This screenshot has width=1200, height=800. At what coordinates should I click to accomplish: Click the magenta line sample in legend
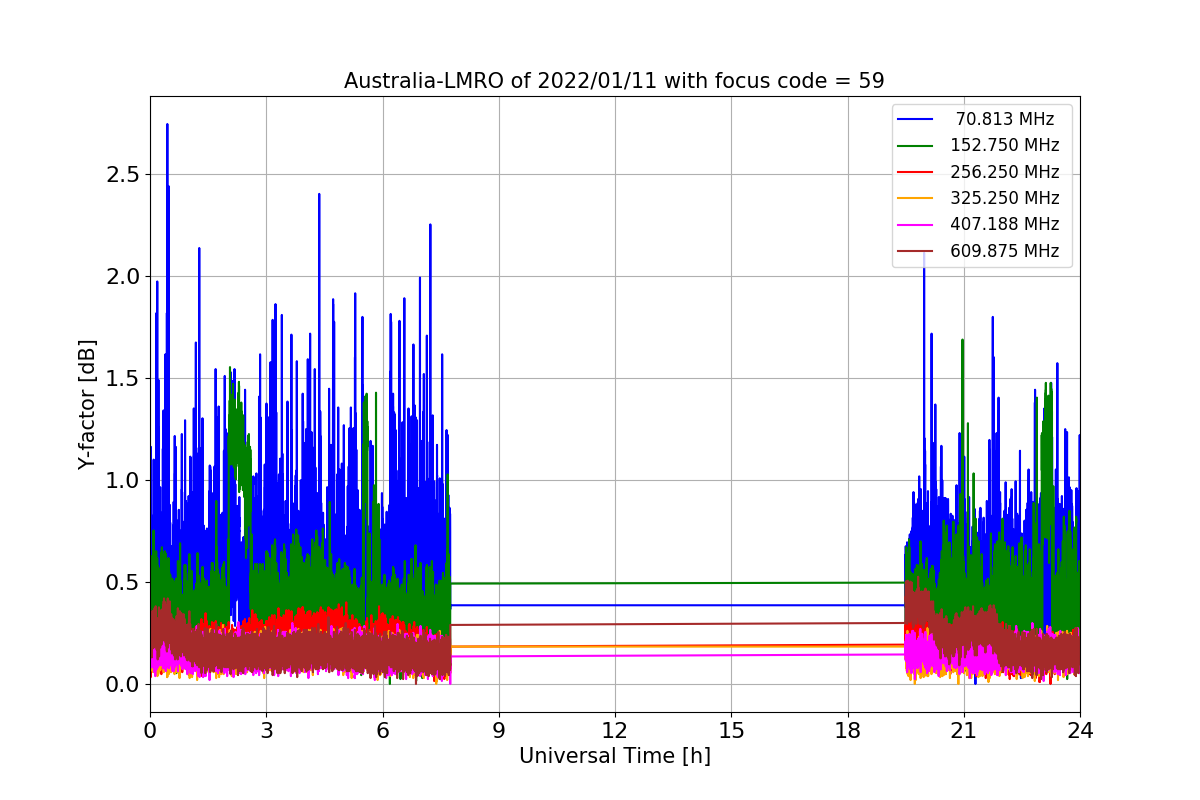915,225
